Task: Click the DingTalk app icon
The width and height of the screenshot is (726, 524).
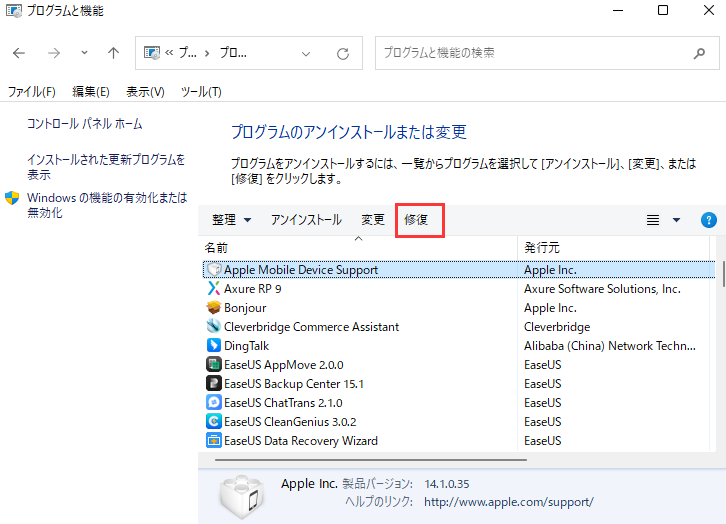Action: [x=213, y=346]
